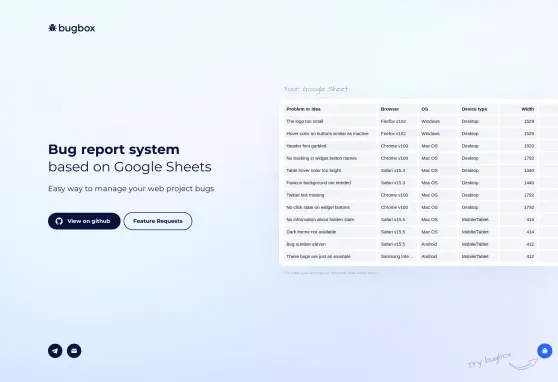Click the View on github button
The height and width of the screenshot is (382, 558).
[84, 221]
